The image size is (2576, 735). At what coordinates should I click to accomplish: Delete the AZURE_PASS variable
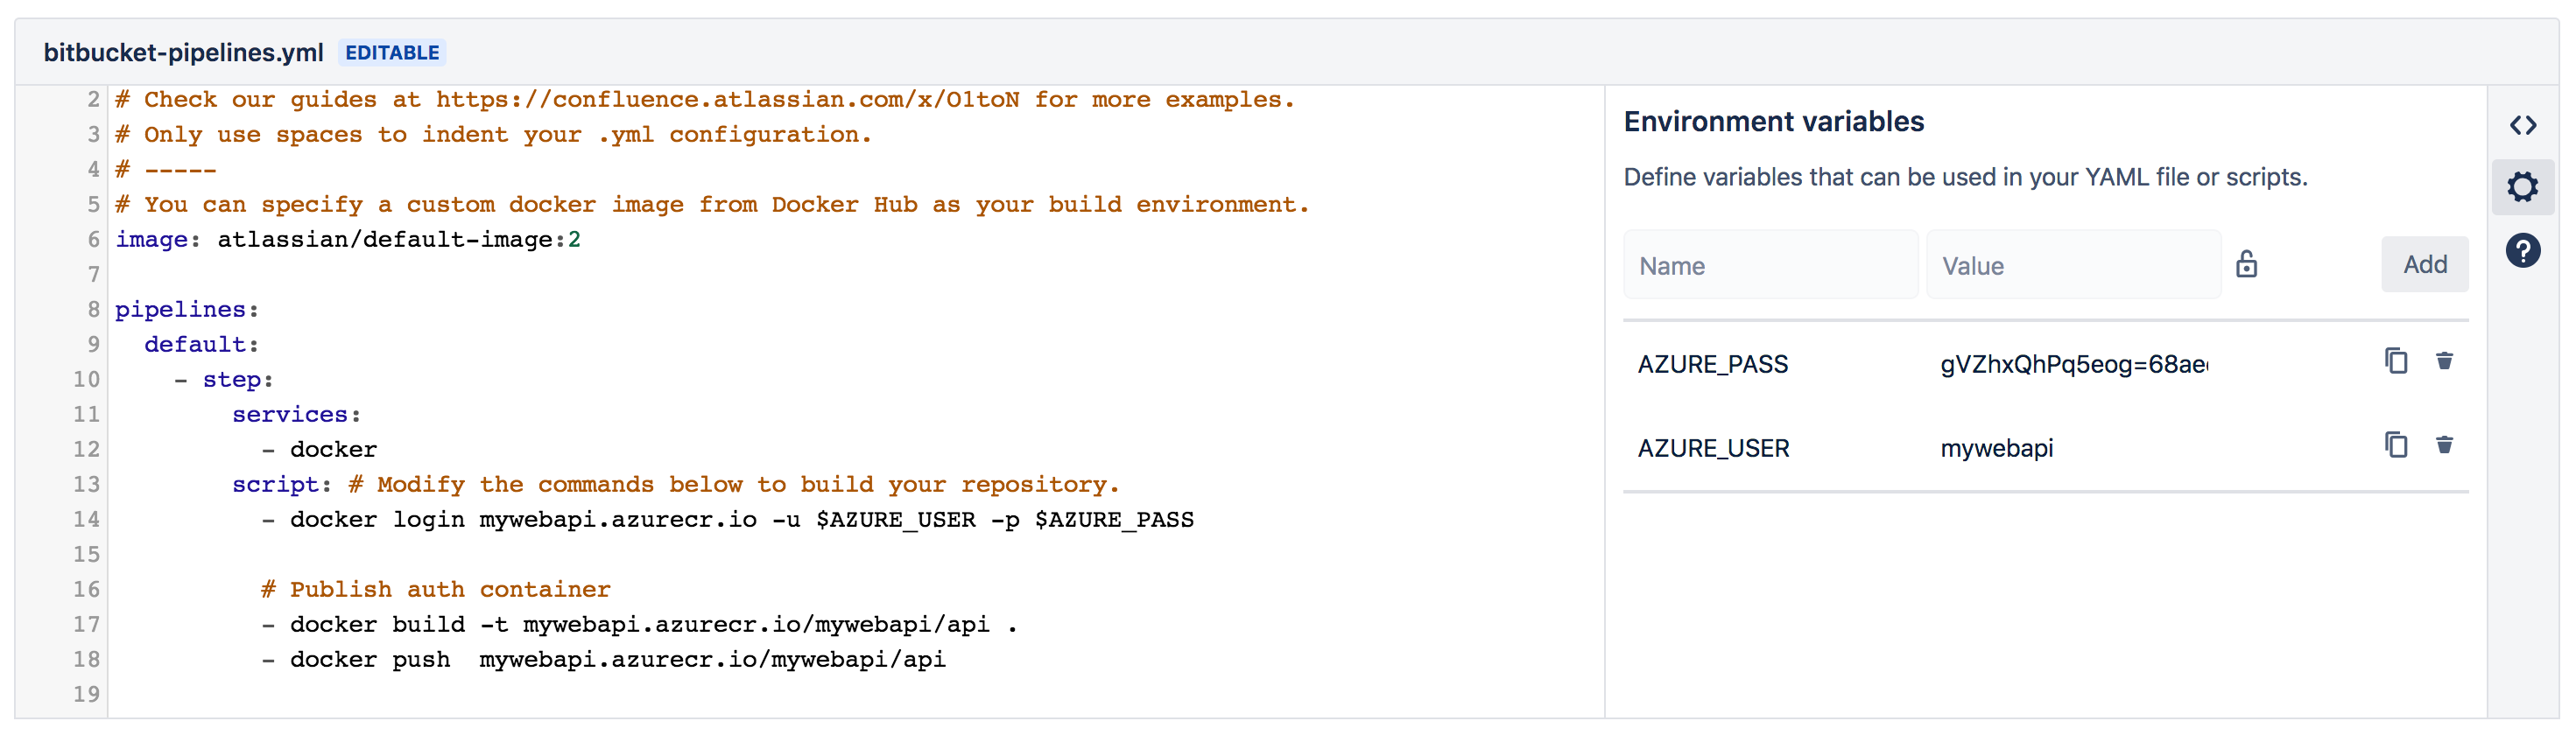(x=2444, y=361)
